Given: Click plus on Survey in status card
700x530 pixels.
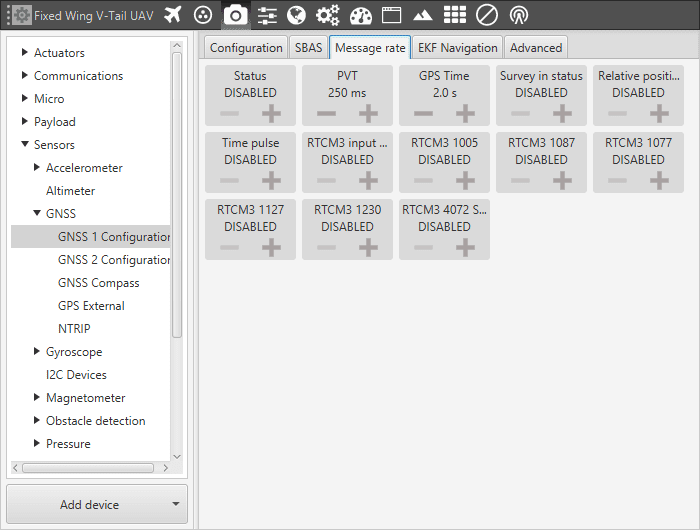Looking at the screenshot, I should 562,113.
